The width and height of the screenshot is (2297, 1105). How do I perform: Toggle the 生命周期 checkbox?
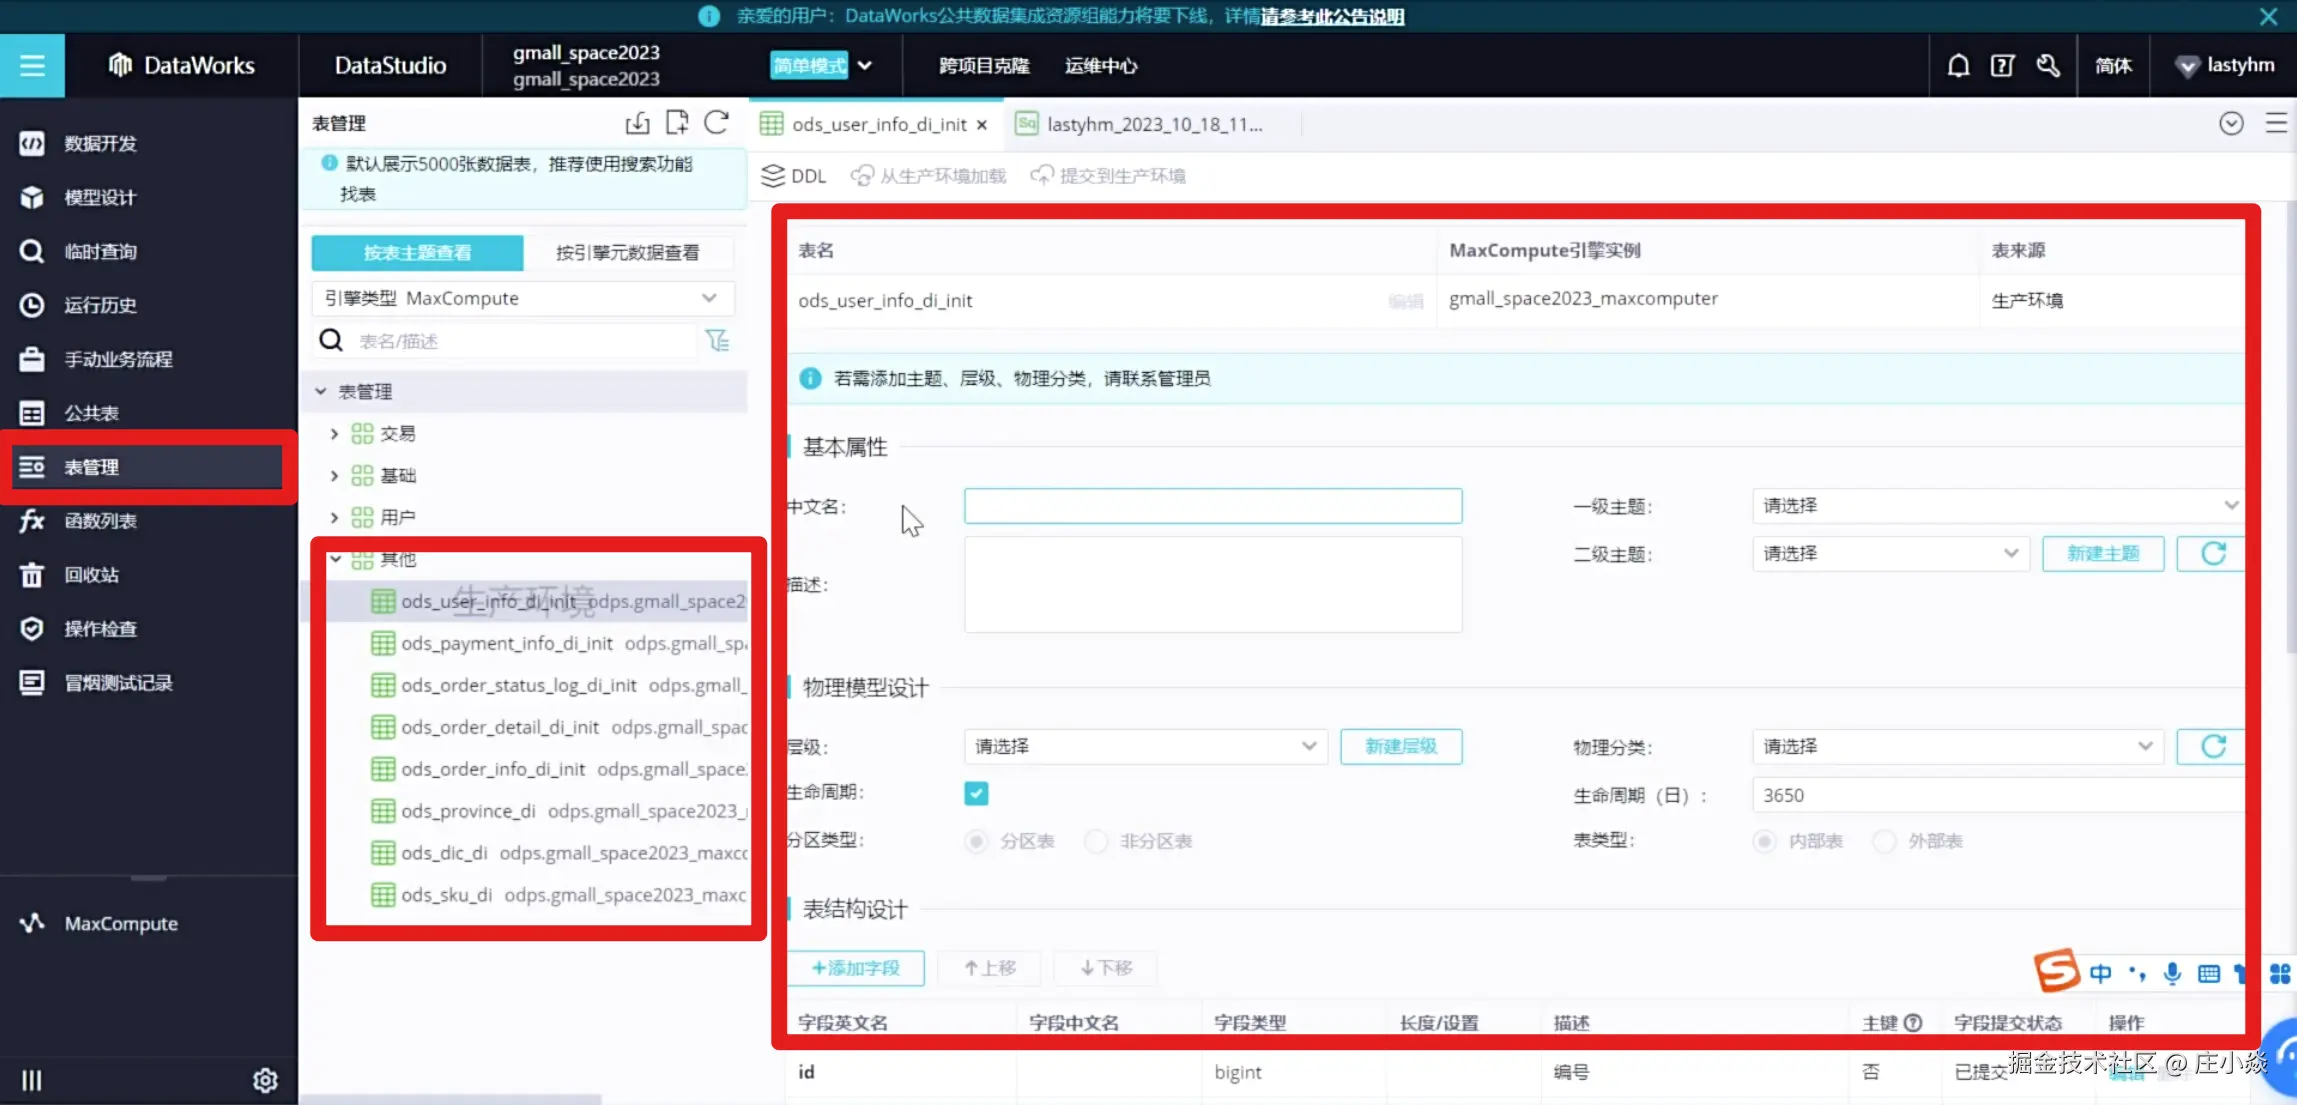tap(976, 794)
